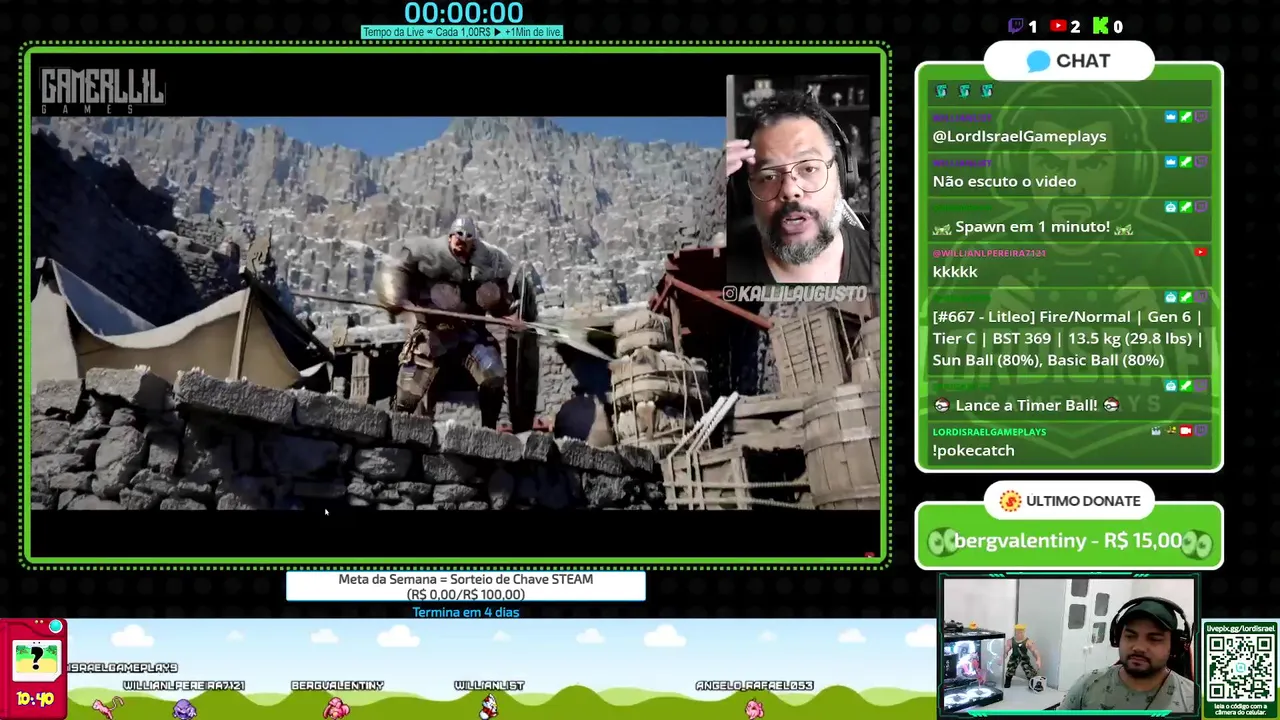
Task: Click the blue chat bubble icon
Action: point(1039,61)
